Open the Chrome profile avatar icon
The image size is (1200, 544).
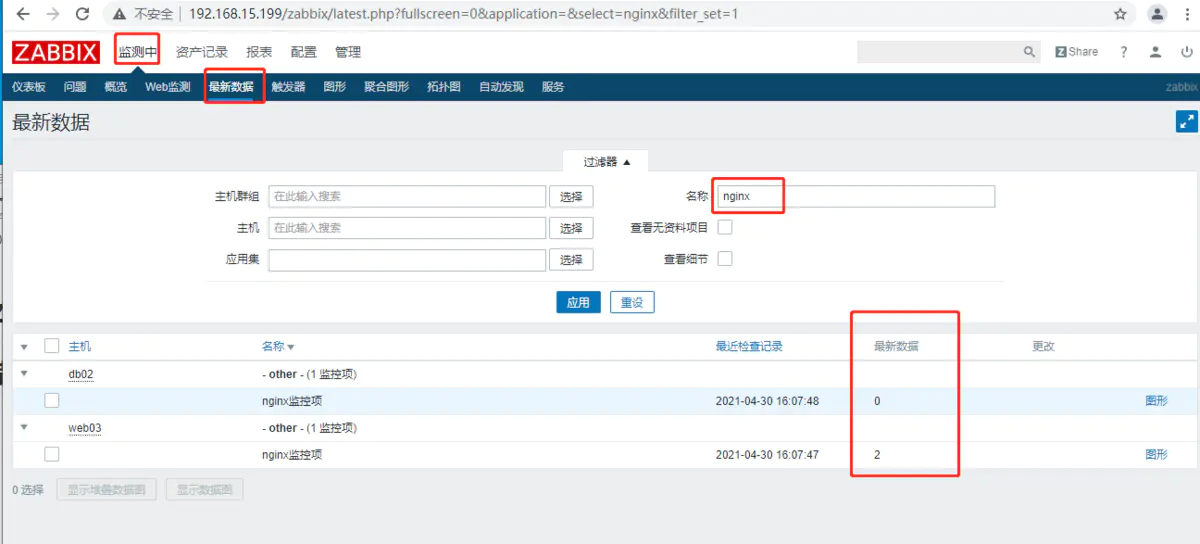coord(1157,15)
